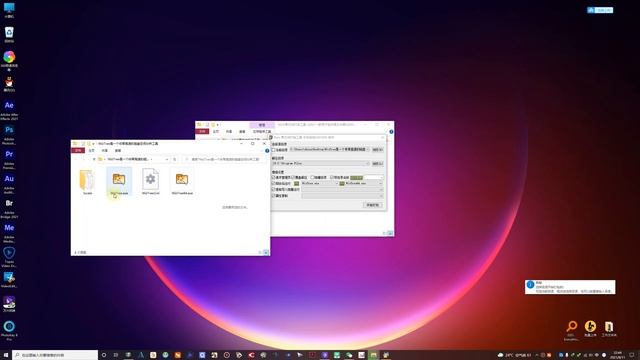
Task: Open the Action Center notification icon
Action: click(632, 355)
